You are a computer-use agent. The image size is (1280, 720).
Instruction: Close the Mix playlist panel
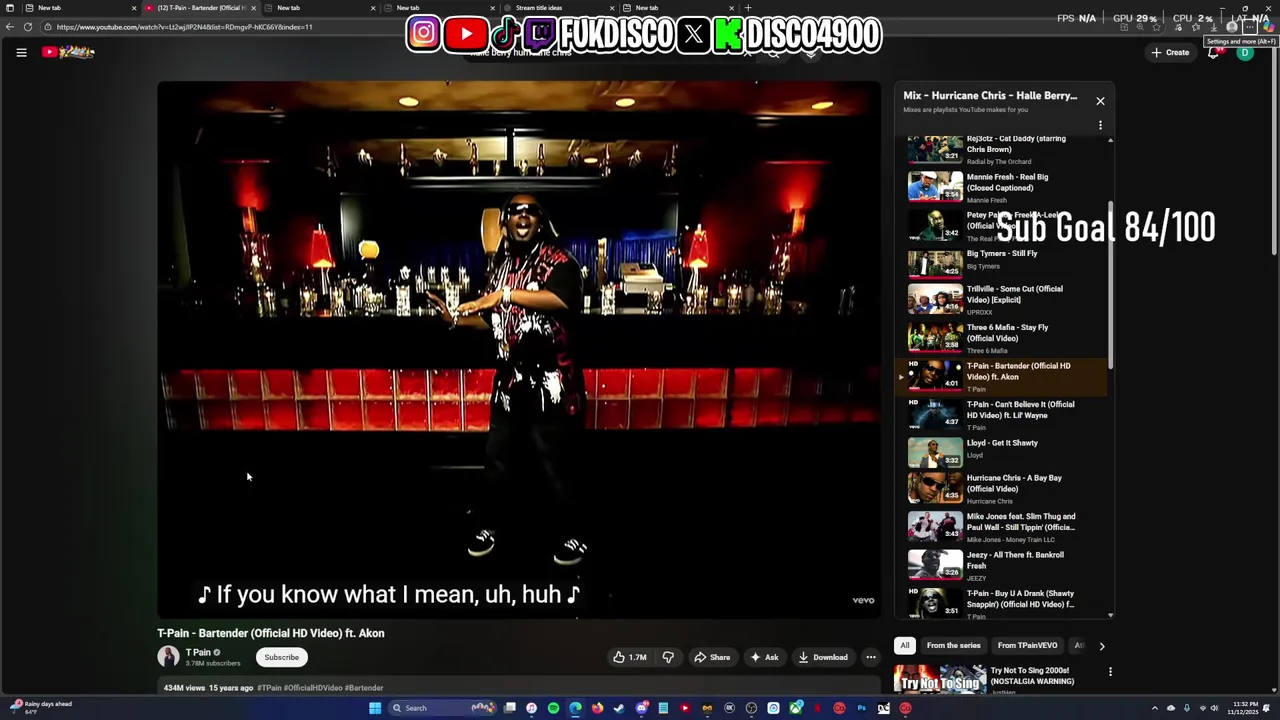(x=1100, y=101)
